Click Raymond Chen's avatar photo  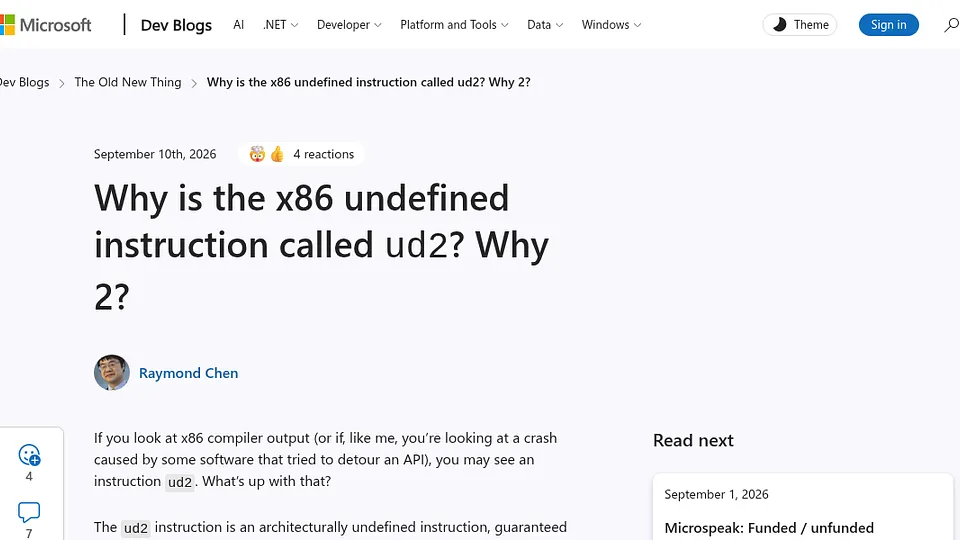click(x=111, y=372)
